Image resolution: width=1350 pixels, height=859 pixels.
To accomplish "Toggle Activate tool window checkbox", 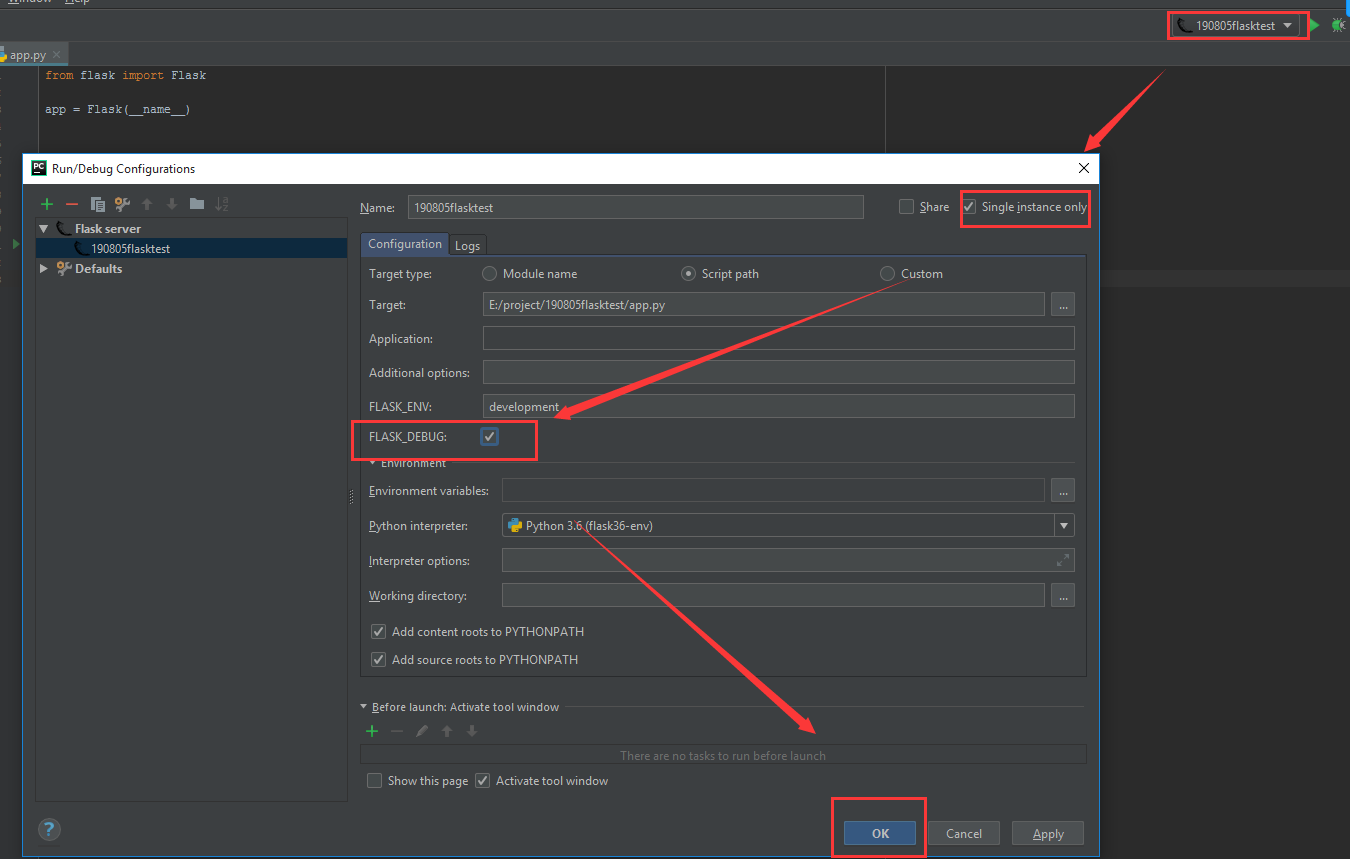I will click(483, 781).
